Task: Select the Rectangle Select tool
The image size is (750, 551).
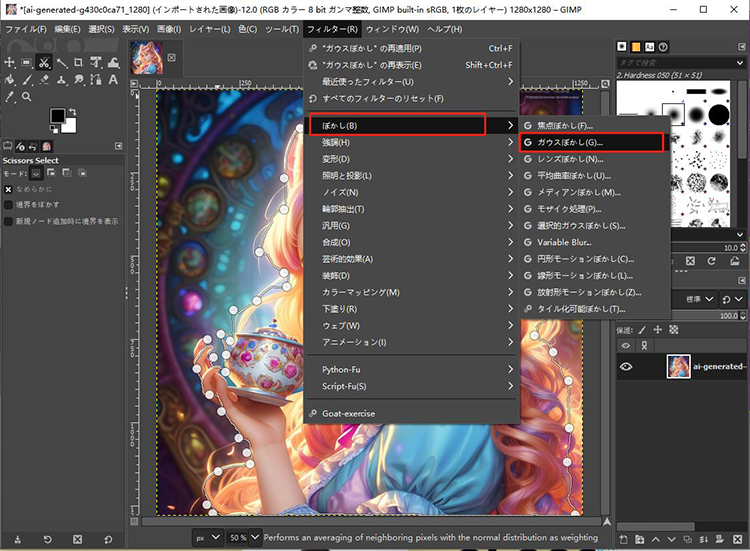Action: click(x=27, y=62)
